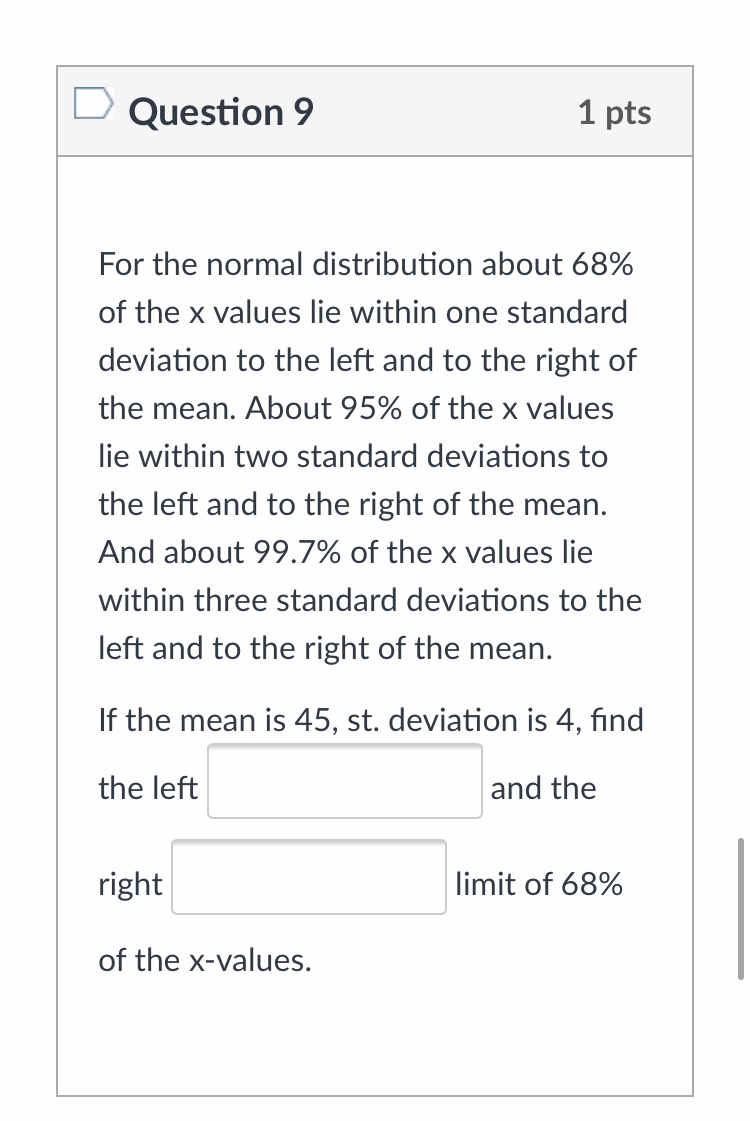Click the "If the mean is 45" line

pos(214,719)
